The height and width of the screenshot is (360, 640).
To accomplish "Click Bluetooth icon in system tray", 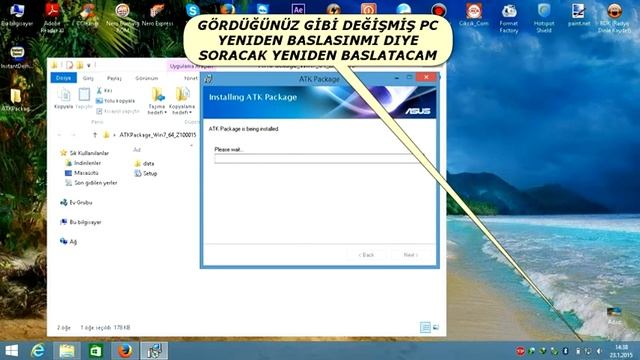I will [566, 351].
